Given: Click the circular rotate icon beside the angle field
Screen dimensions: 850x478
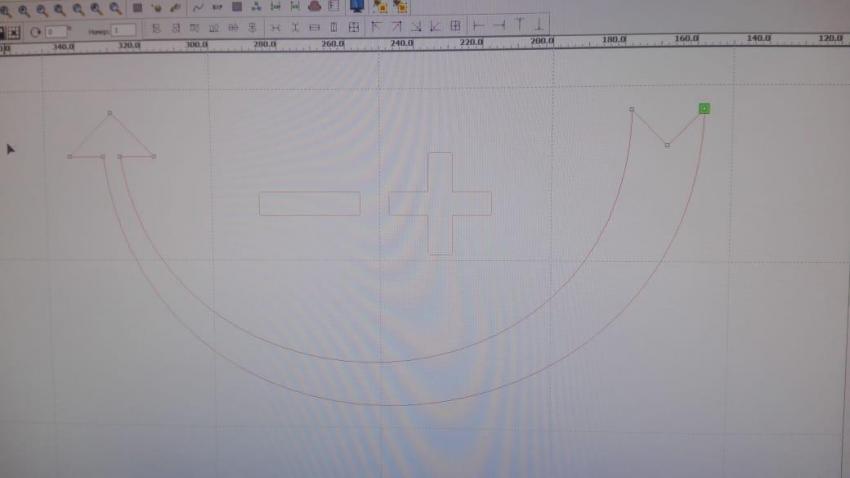Looking at the screenshot, I should coord(35,32).
